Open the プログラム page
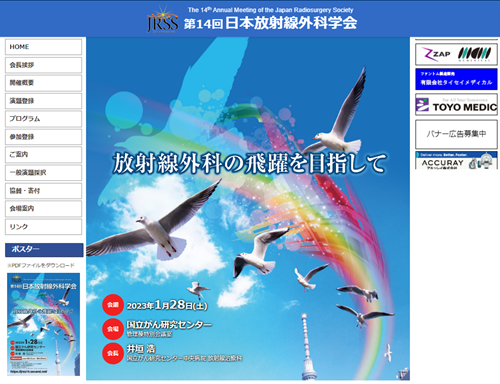The width and height of the screenshot is (500, 384). [43, 119]
